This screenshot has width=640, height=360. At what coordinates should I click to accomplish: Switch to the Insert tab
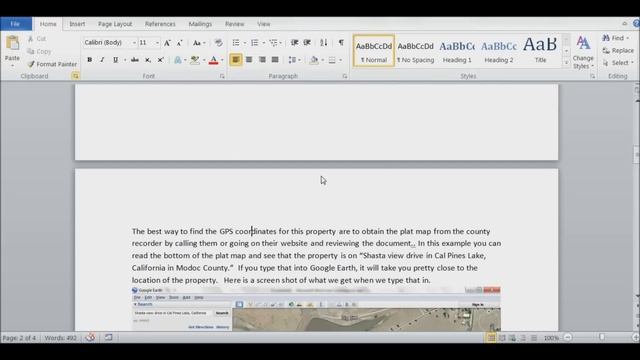coord(77,24)
